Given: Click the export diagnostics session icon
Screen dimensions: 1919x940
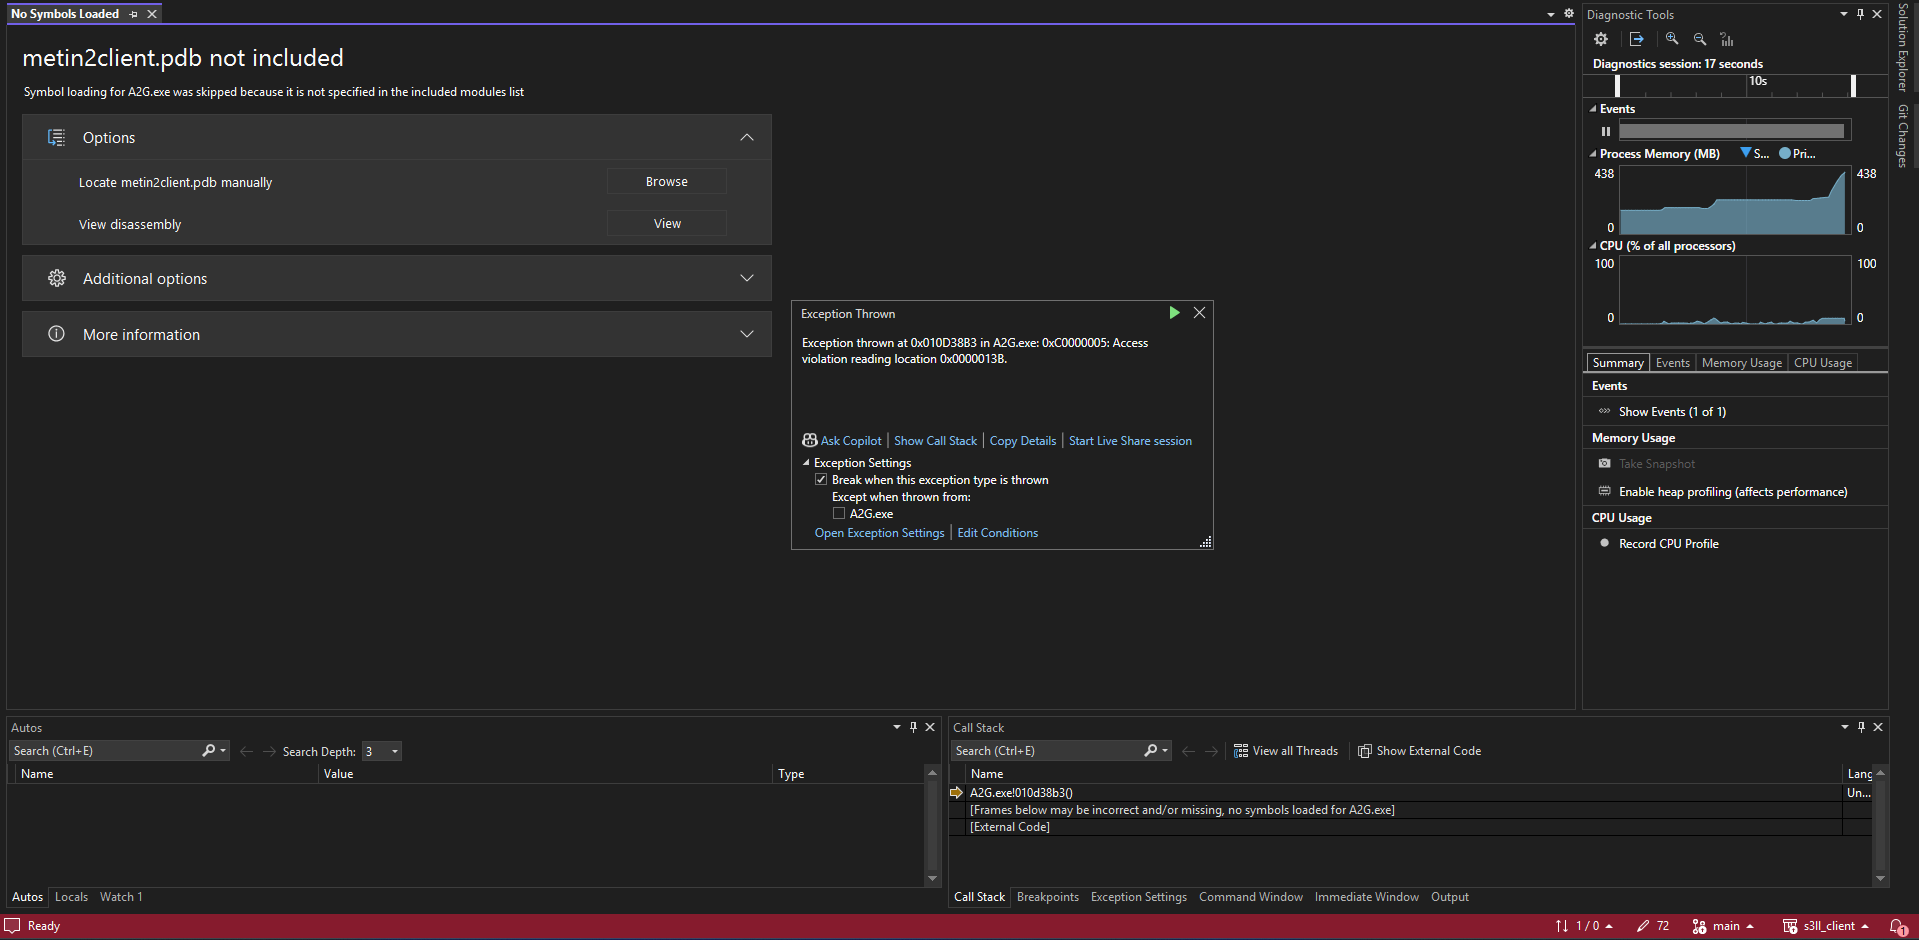Looking at the screenshot, I should pos(1636,39).
